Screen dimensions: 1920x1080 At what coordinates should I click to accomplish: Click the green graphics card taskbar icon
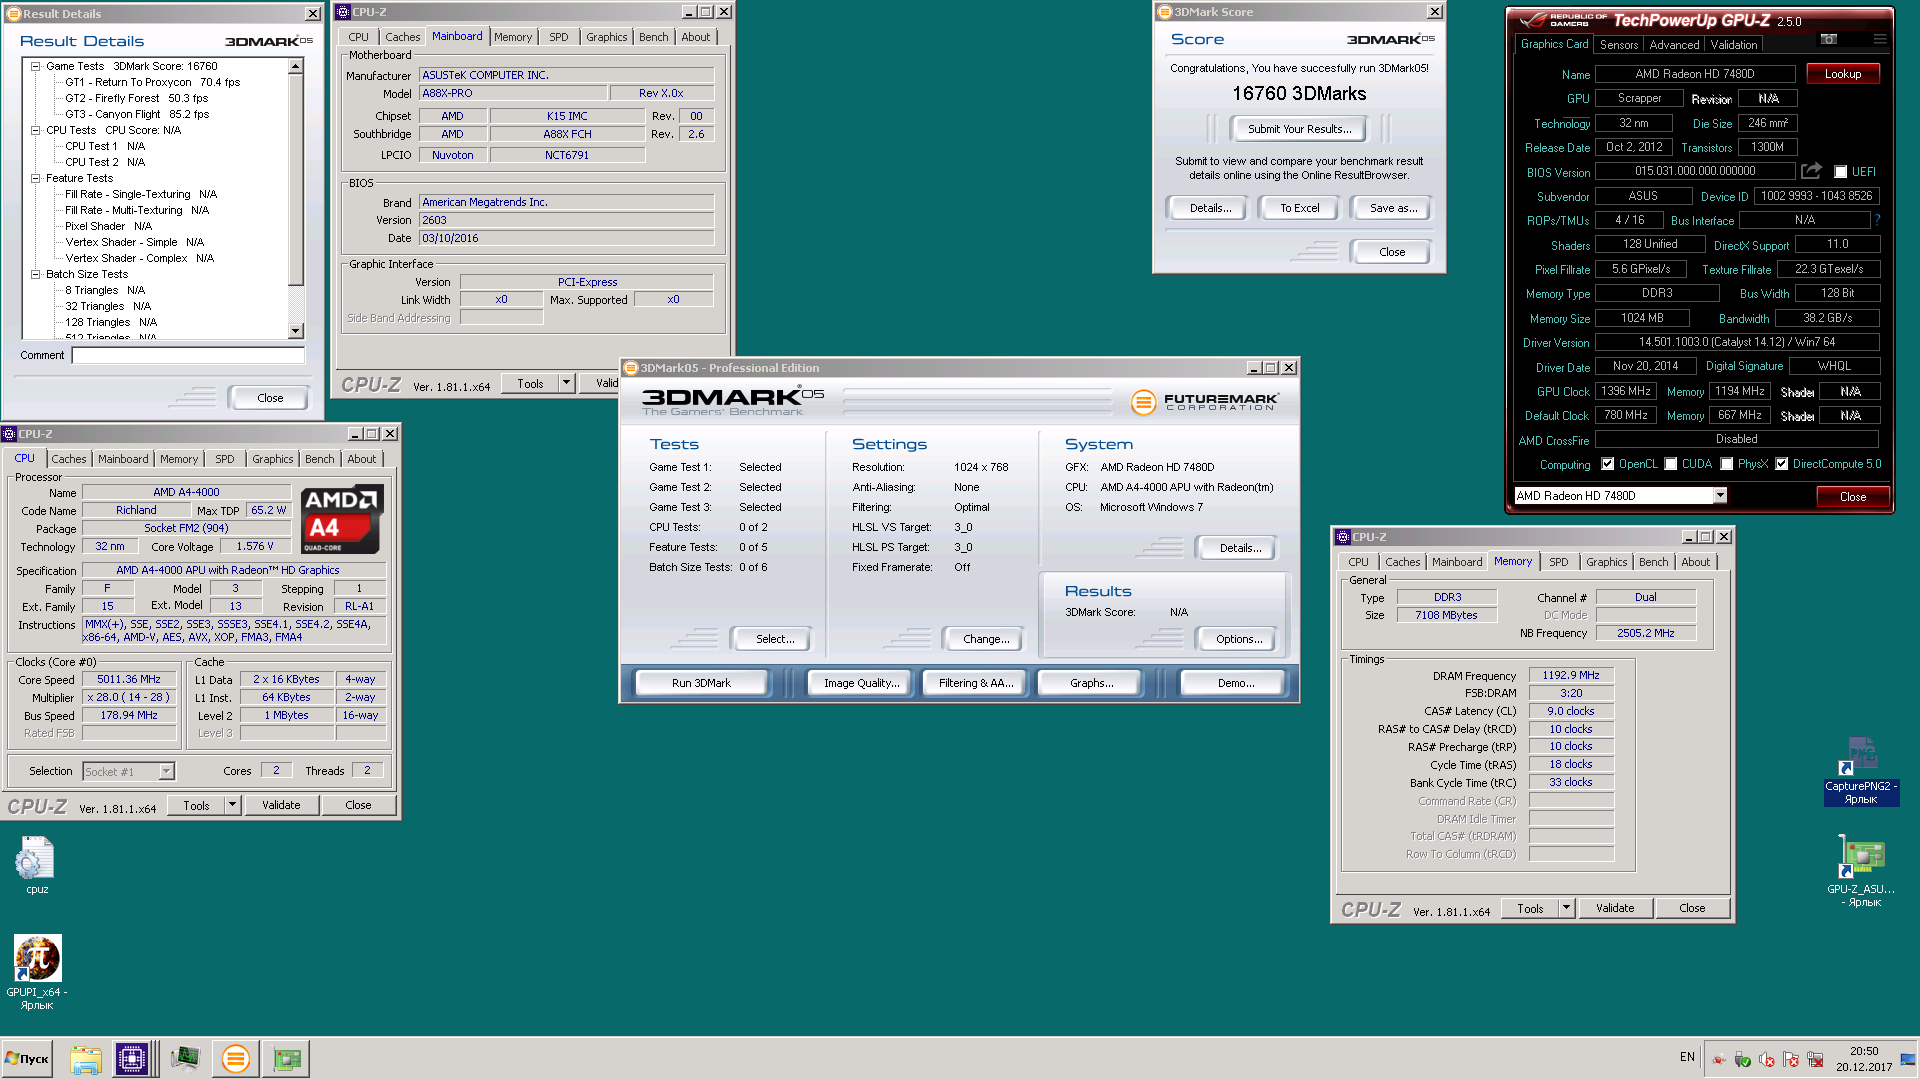287,1058
